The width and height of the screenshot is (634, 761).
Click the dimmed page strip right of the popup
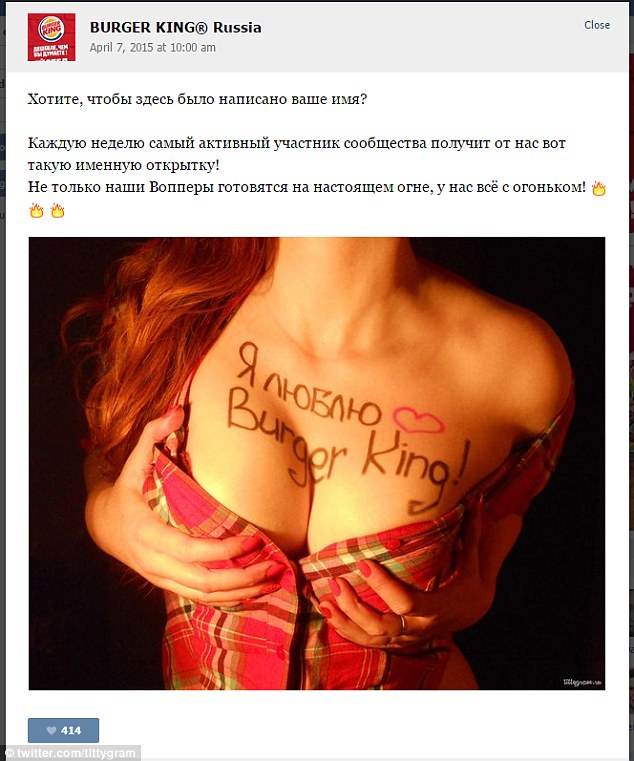[x=631, y=380]
